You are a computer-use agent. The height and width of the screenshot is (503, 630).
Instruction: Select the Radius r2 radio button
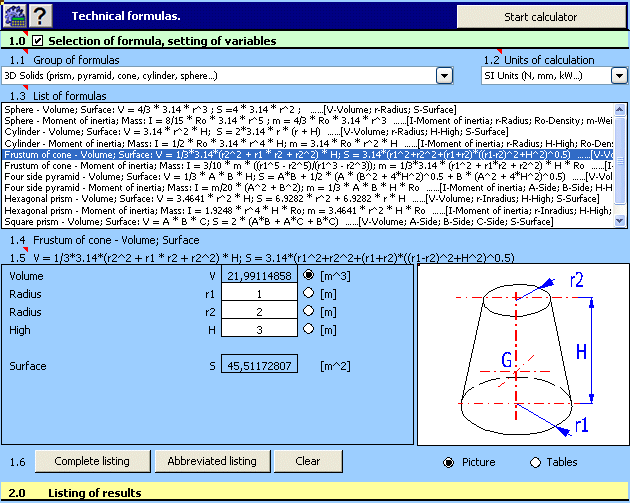[x=308, y=311]
